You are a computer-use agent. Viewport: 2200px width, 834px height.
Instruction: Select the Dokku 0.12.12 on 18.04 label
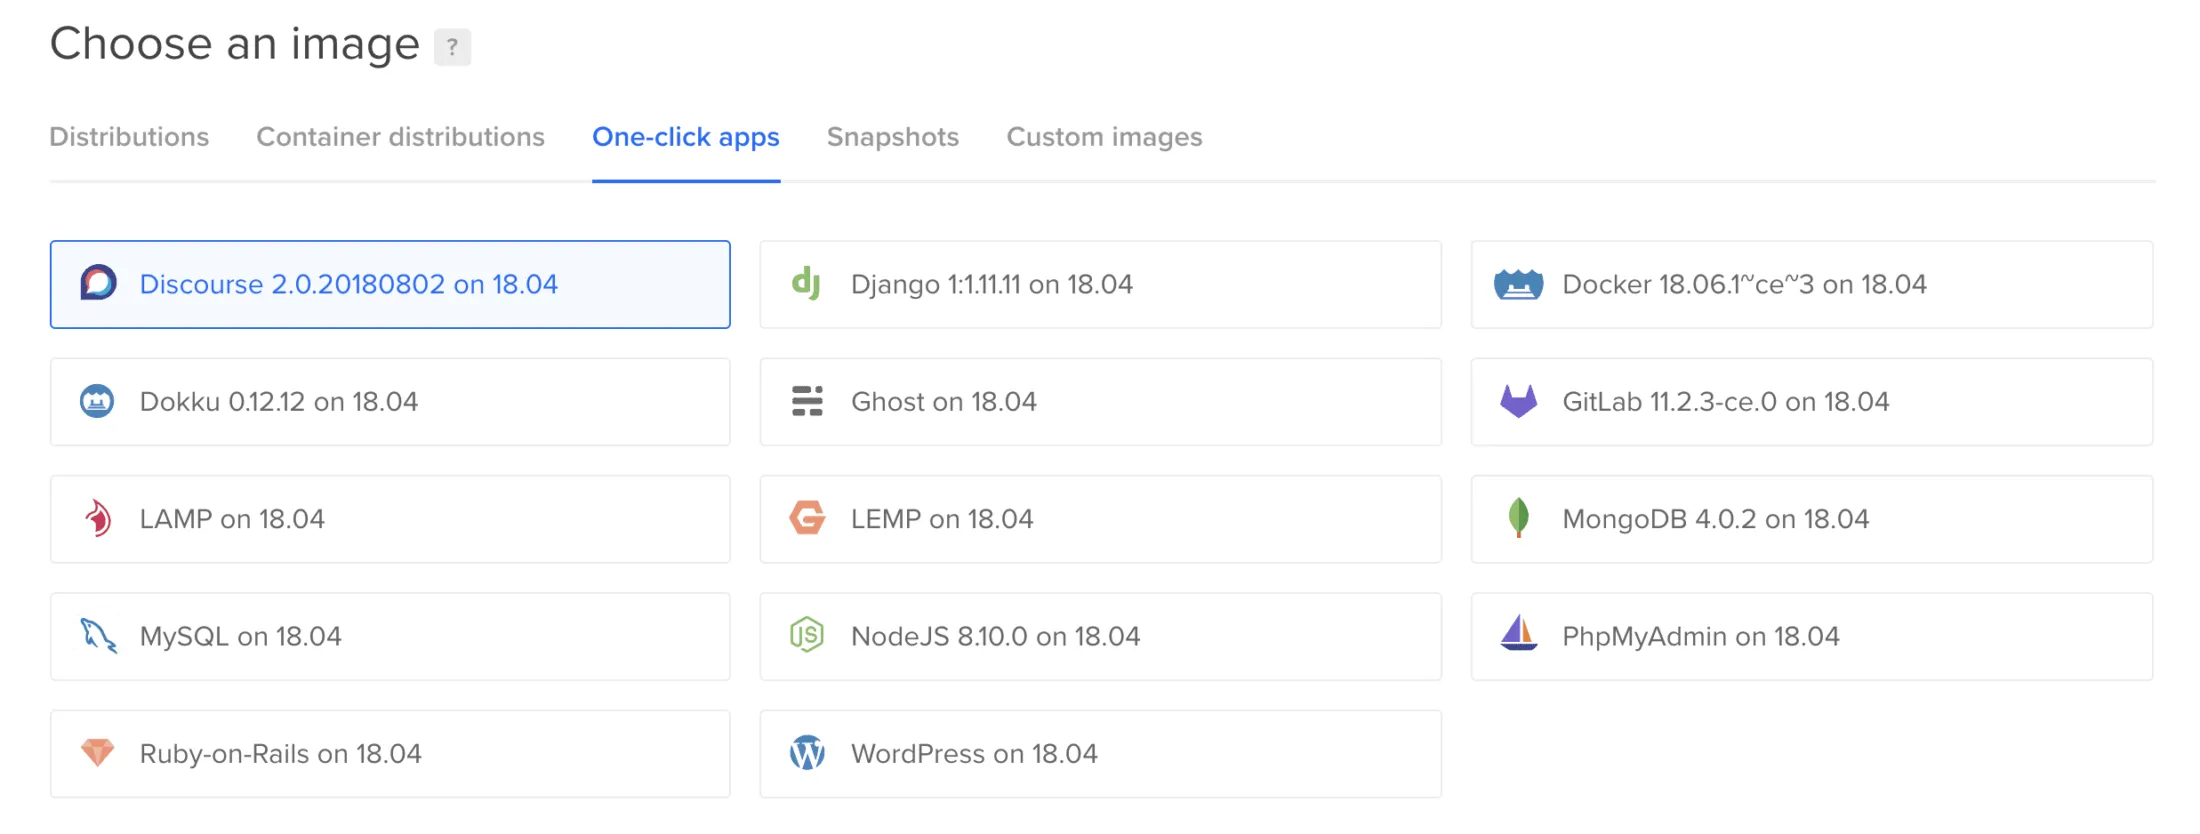(x=279, y=401)
